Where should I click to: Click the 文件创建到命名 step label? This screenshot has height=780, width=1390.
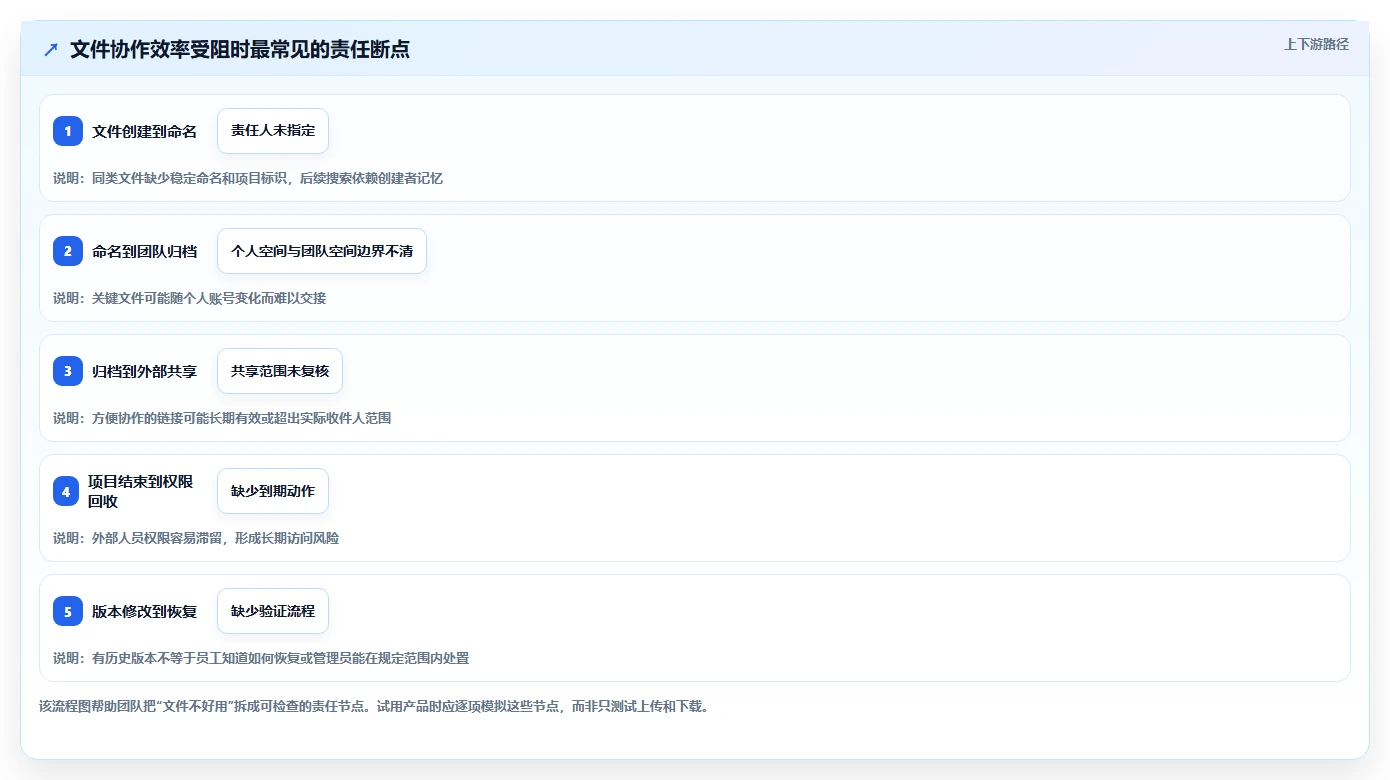(144, 131)
